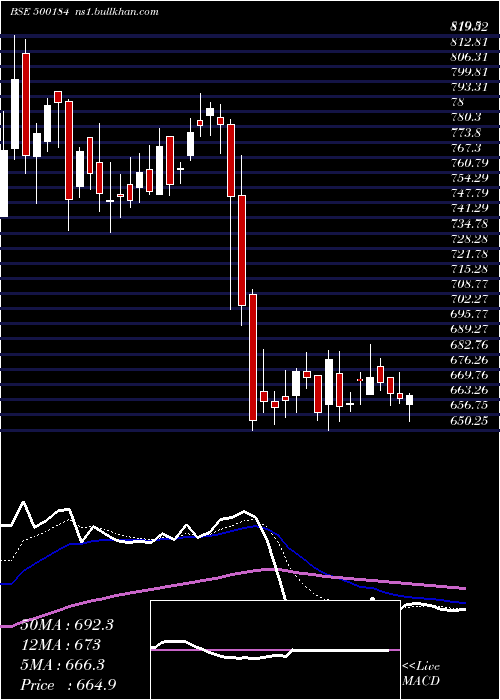Select the 773.8 price axis value
This screenshot has height=700, width=500.
467,133
